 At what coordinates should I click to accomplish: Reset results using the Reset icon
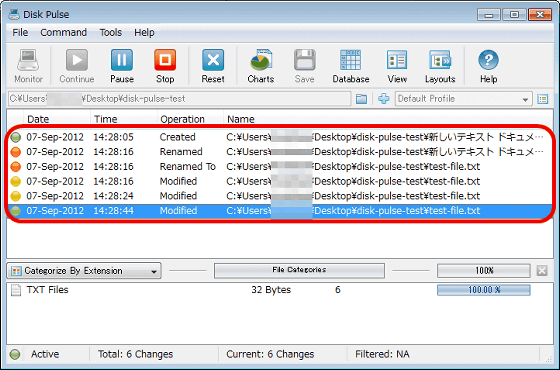pos(213,60)
